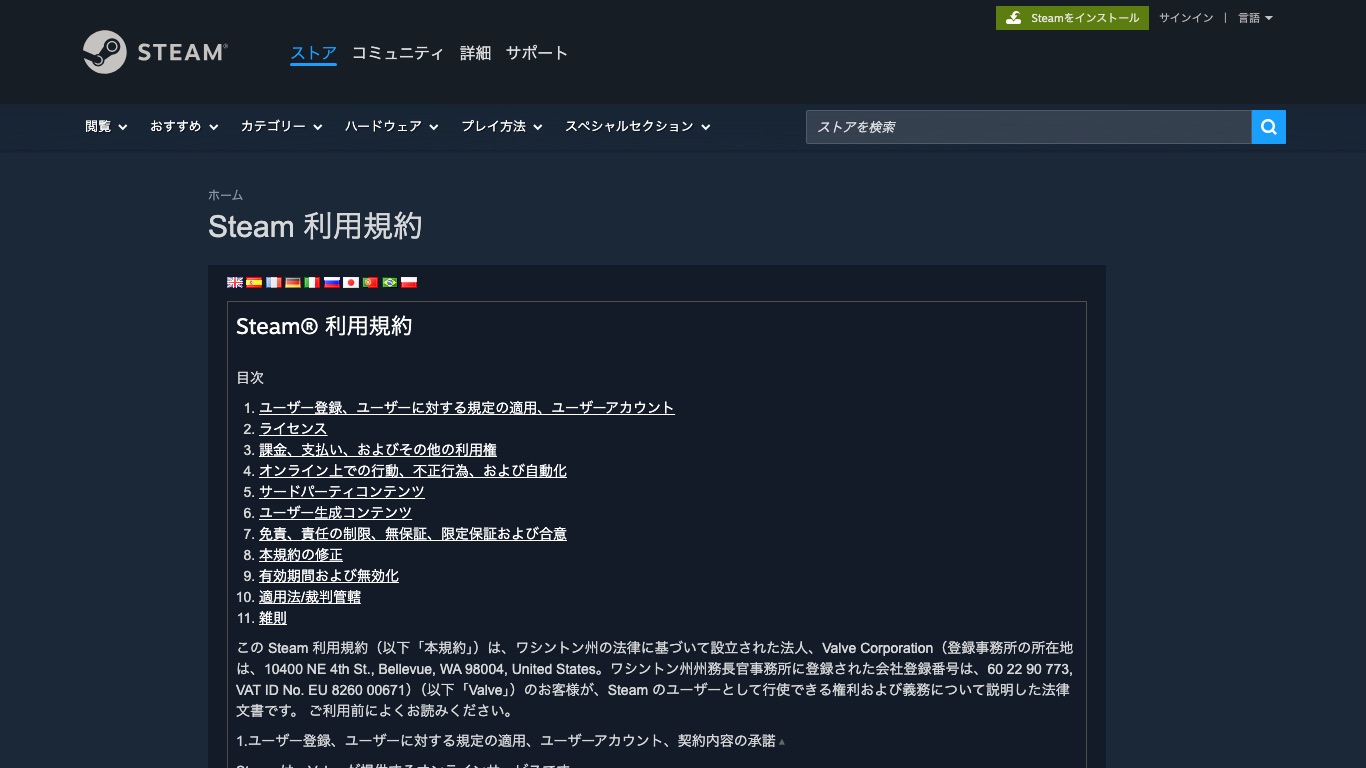The height and width of the screenshot is (768, 1366).
Task: Select the German flag language
Action: (293, 282)
